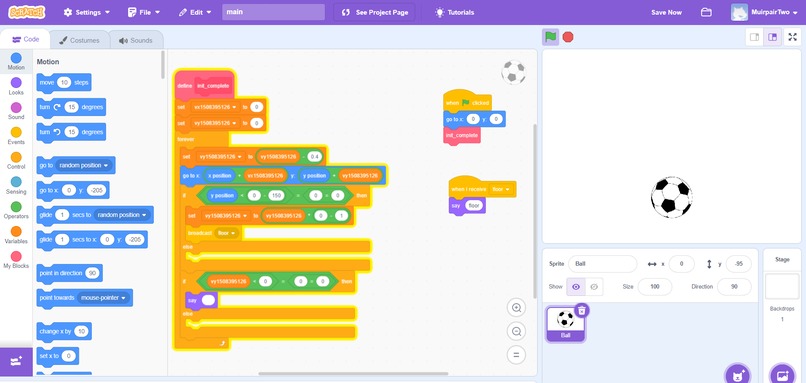
Task: Click the sprite Size field
Action: click(654, 286)
